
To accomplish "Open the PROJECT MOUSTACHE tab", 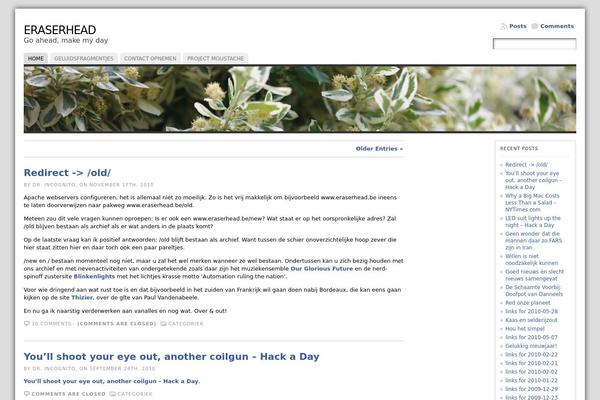I will (215, 58).
